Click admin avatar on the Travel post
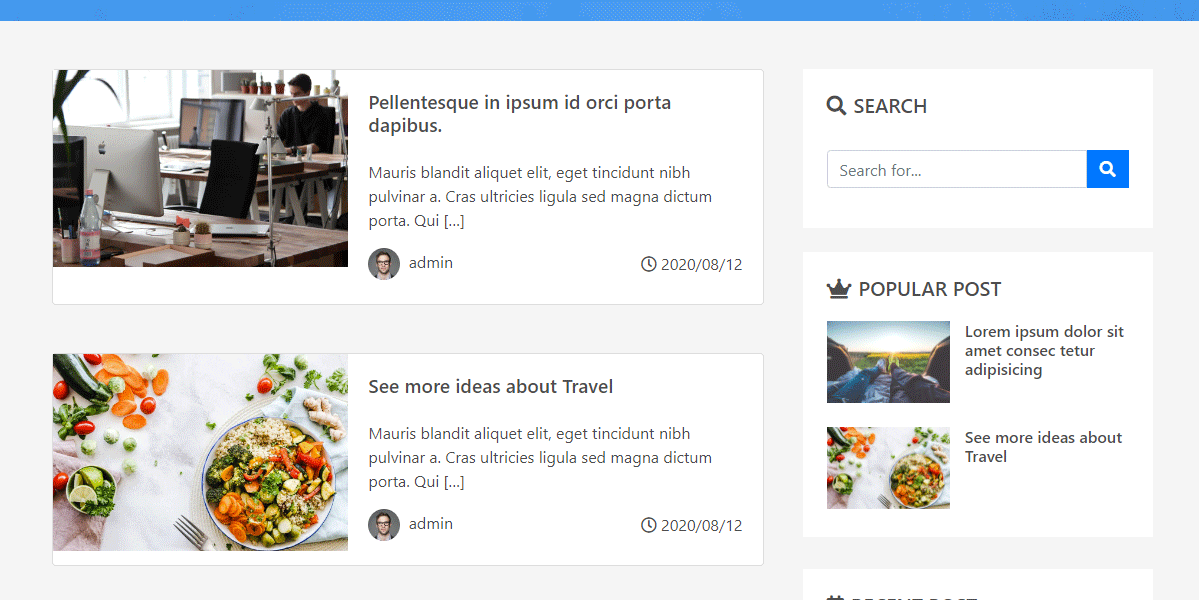1200x600 pixels. (x=384, y=525)
